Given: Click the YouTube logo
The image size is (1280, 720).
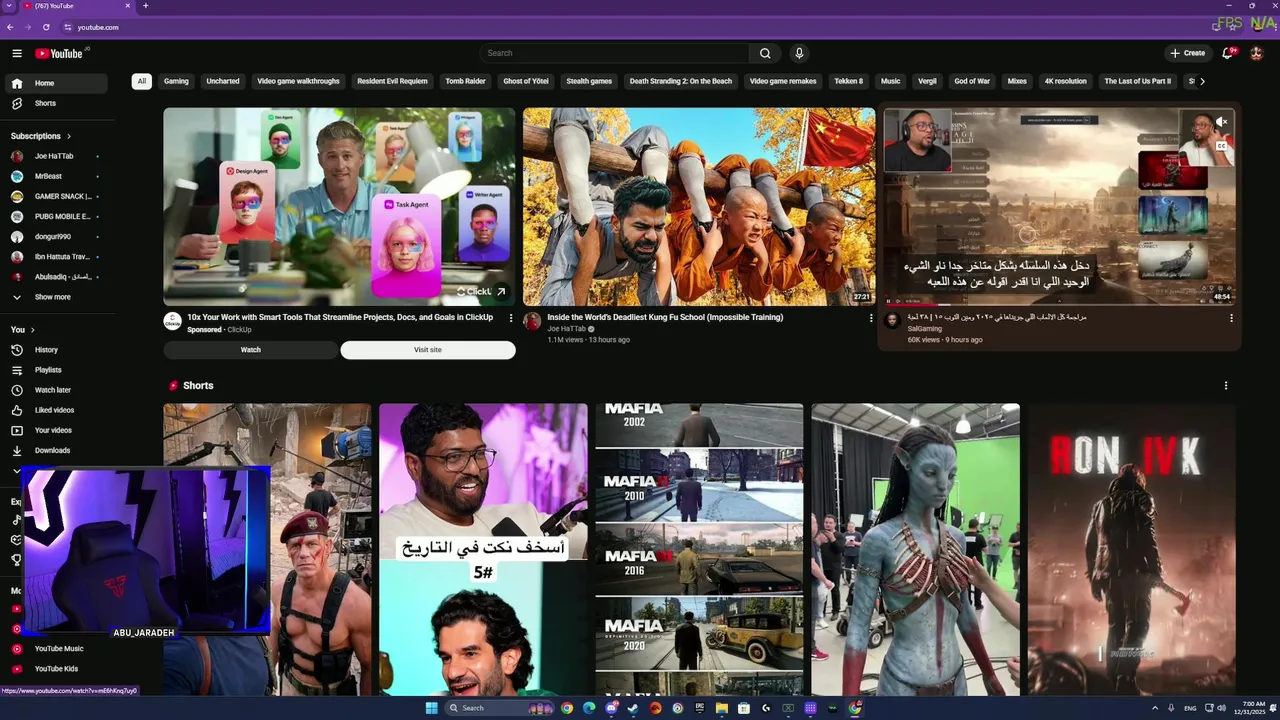Looking at the screenshot, I should (59, 53).
